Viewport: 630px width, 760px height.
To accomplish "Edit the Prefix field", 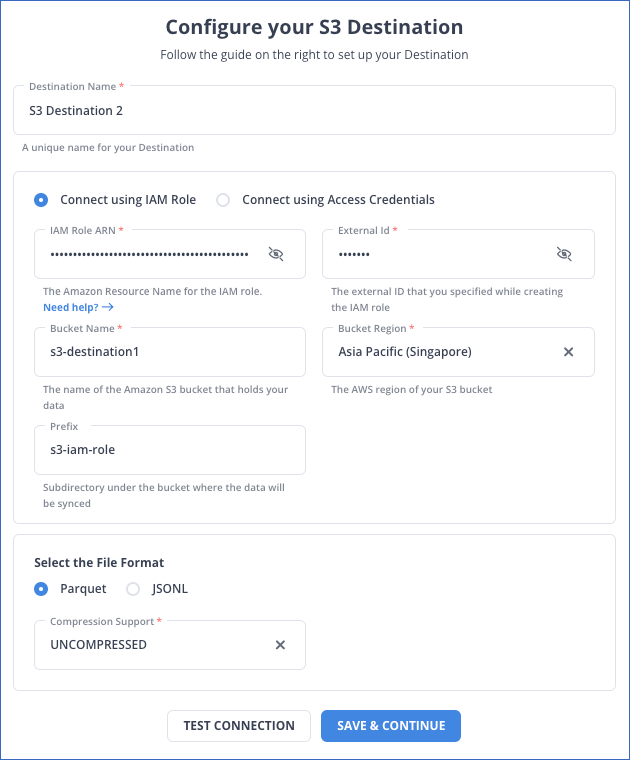I will 170,450.
